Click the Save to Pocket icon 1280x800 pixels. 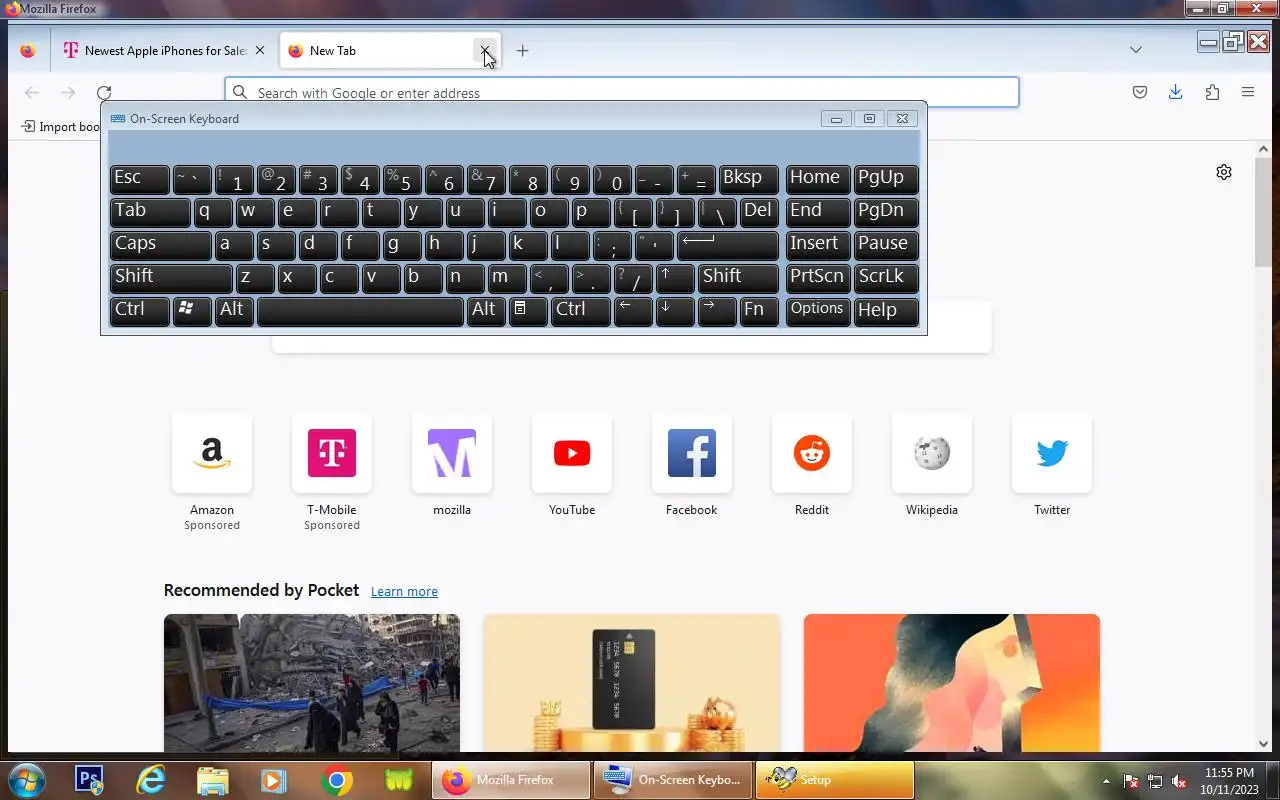pos(1140,92)
